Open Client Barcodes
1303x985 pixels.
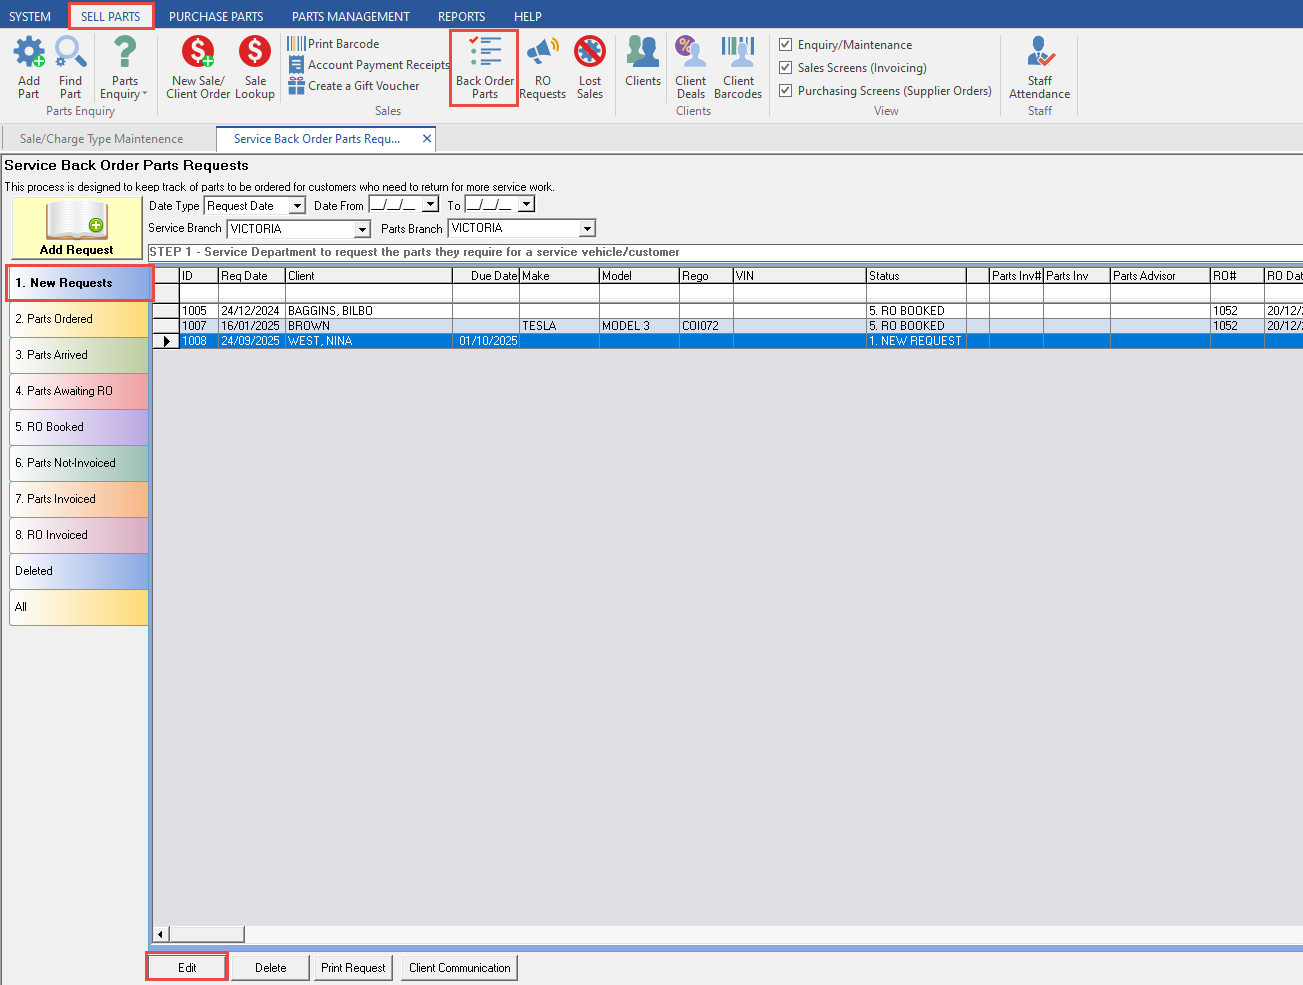tap(738, 67)
